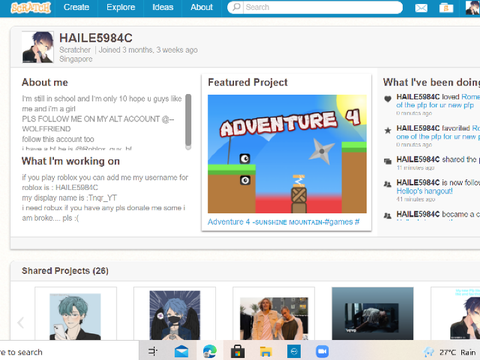This screenshot has width=480, height=360.
Task: Open the masked blue-haired character project thumbnail
Action: click(x=175, y=315)
